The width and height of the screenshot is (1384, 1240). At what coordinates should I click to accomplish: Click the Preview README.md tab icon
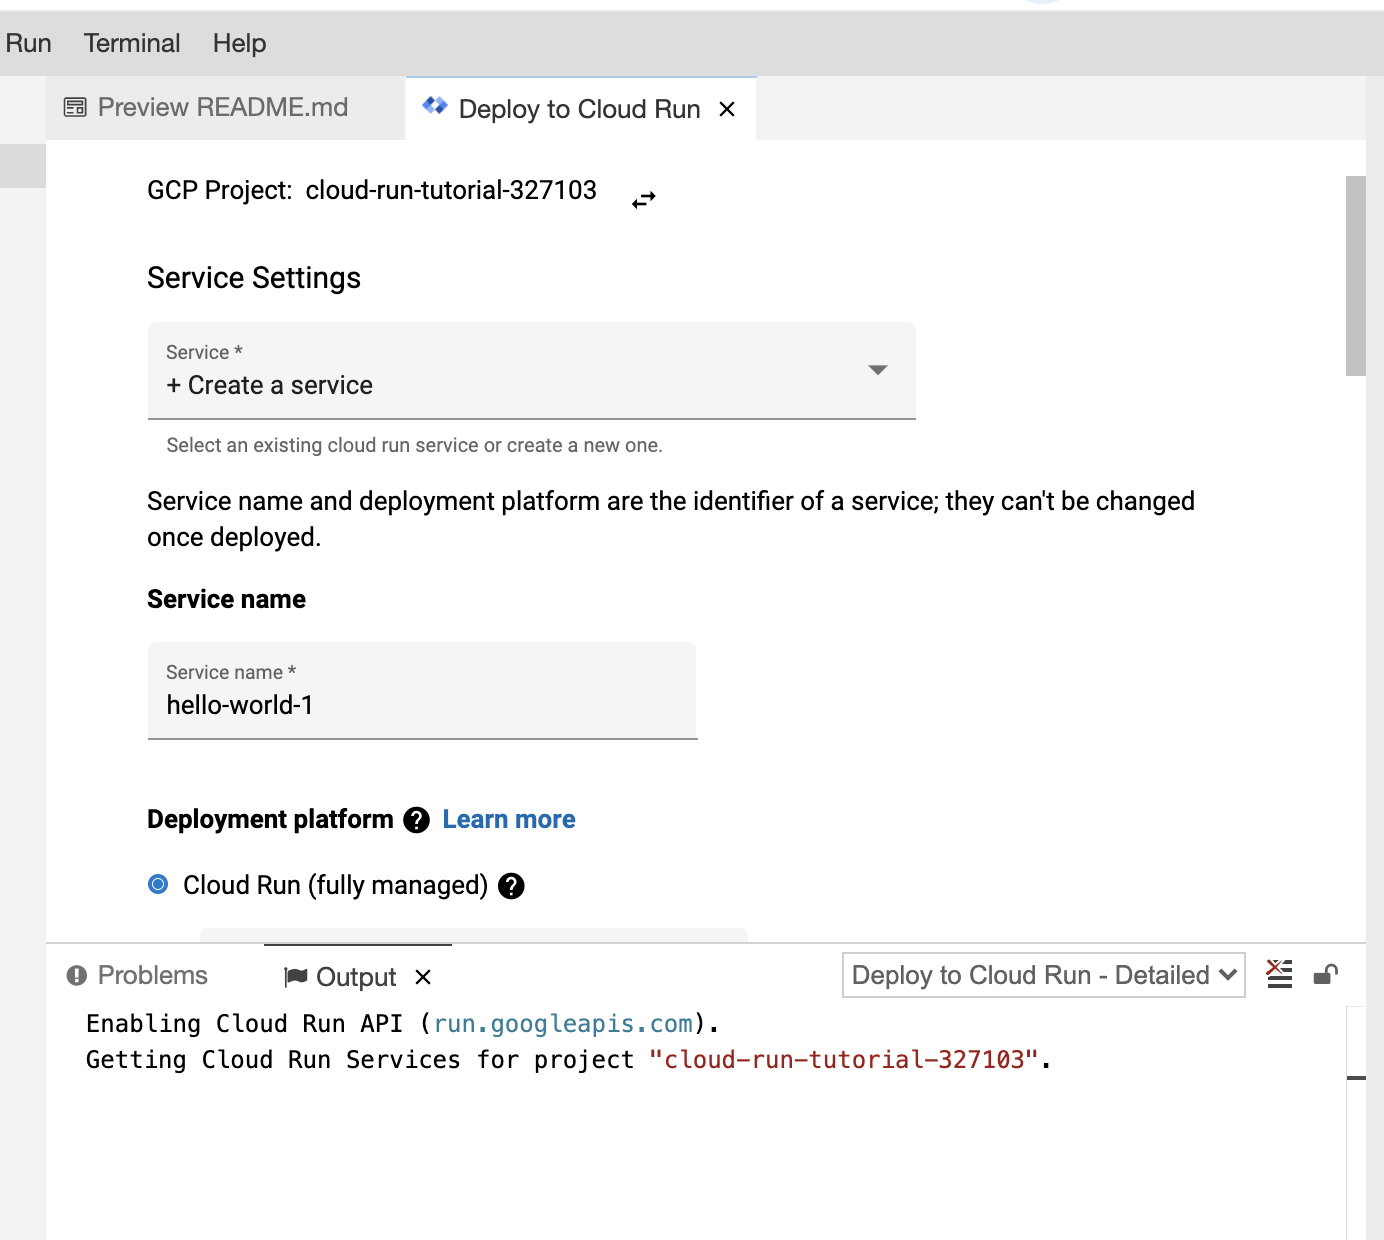click(x=75, y=107)
